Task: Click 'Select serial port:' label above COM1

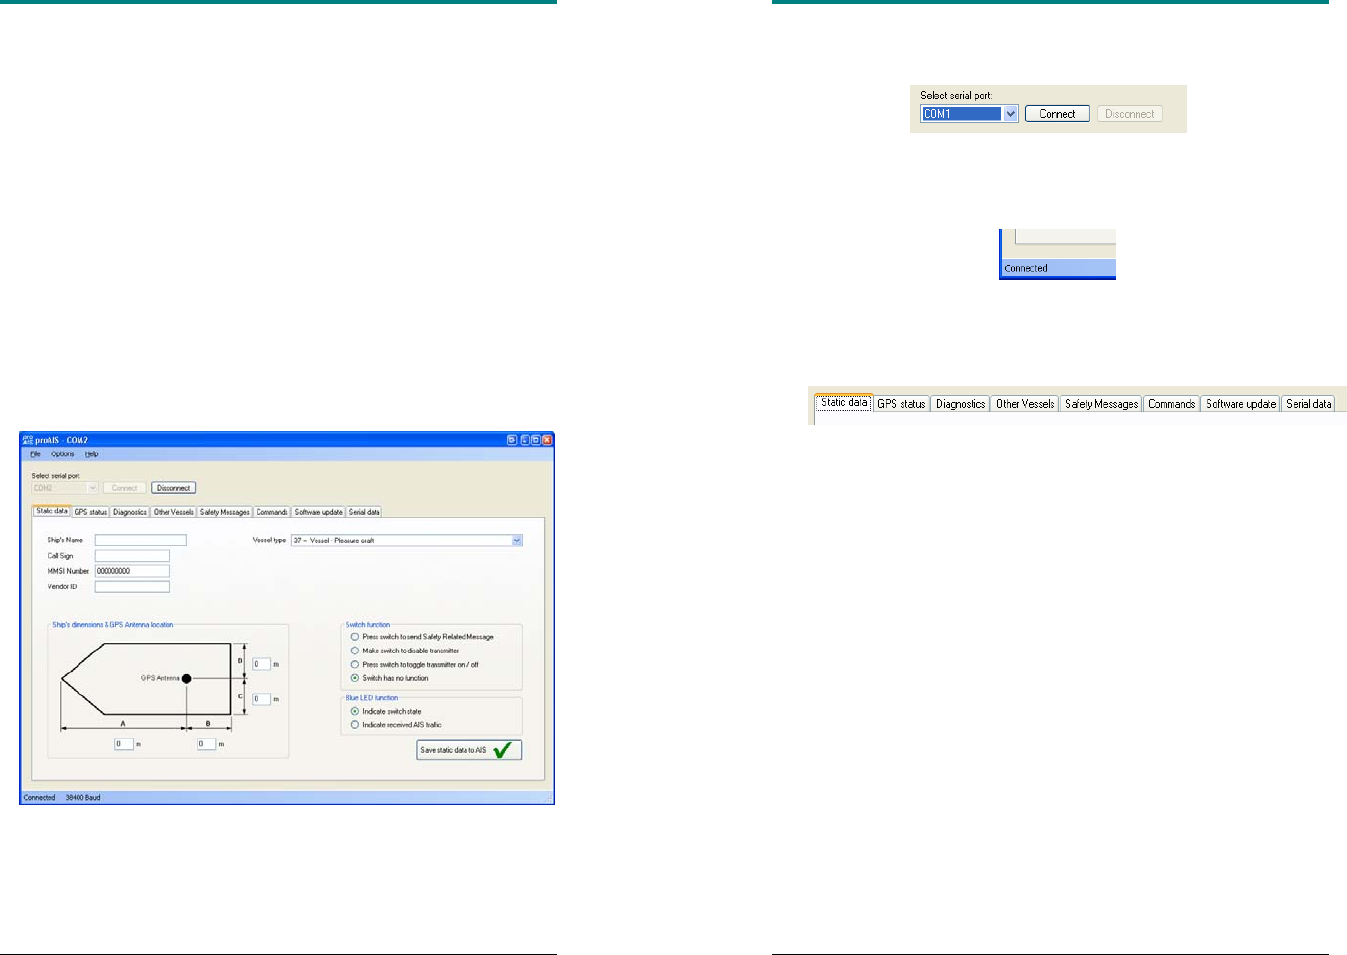Action: point(956,96)
